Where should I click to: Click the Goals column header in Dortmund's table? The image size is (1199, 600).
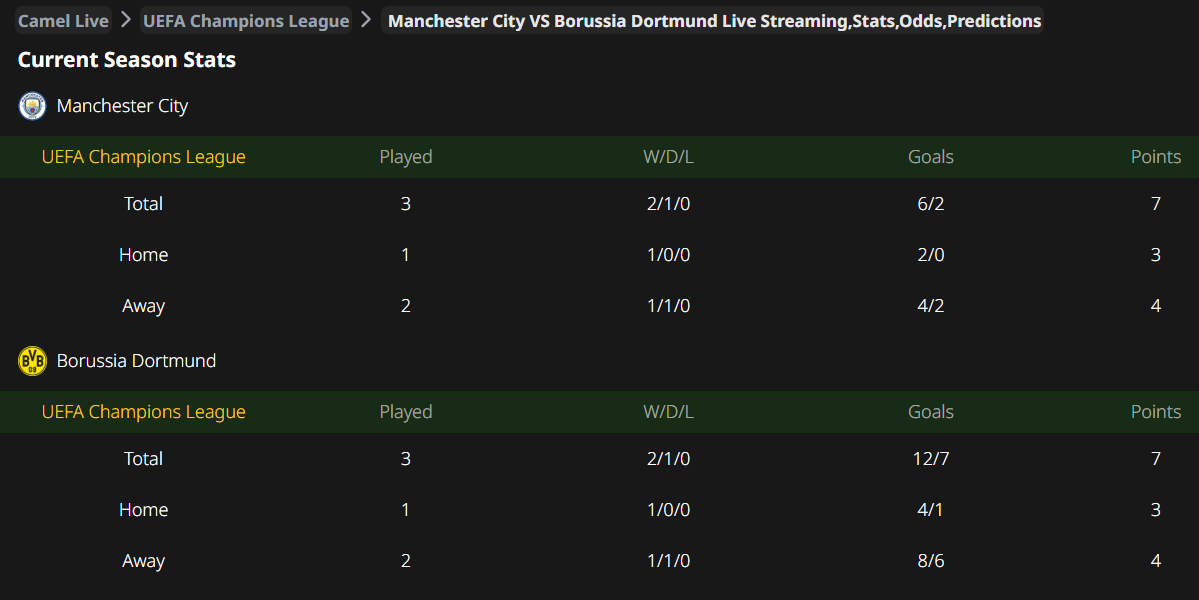930,411
